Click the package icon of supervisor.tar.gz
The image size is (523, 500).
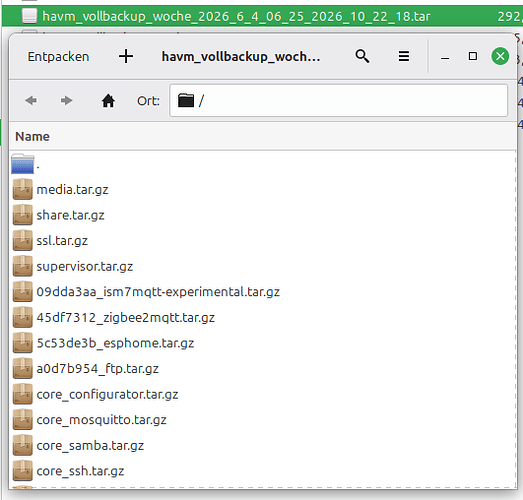point(23,266)
